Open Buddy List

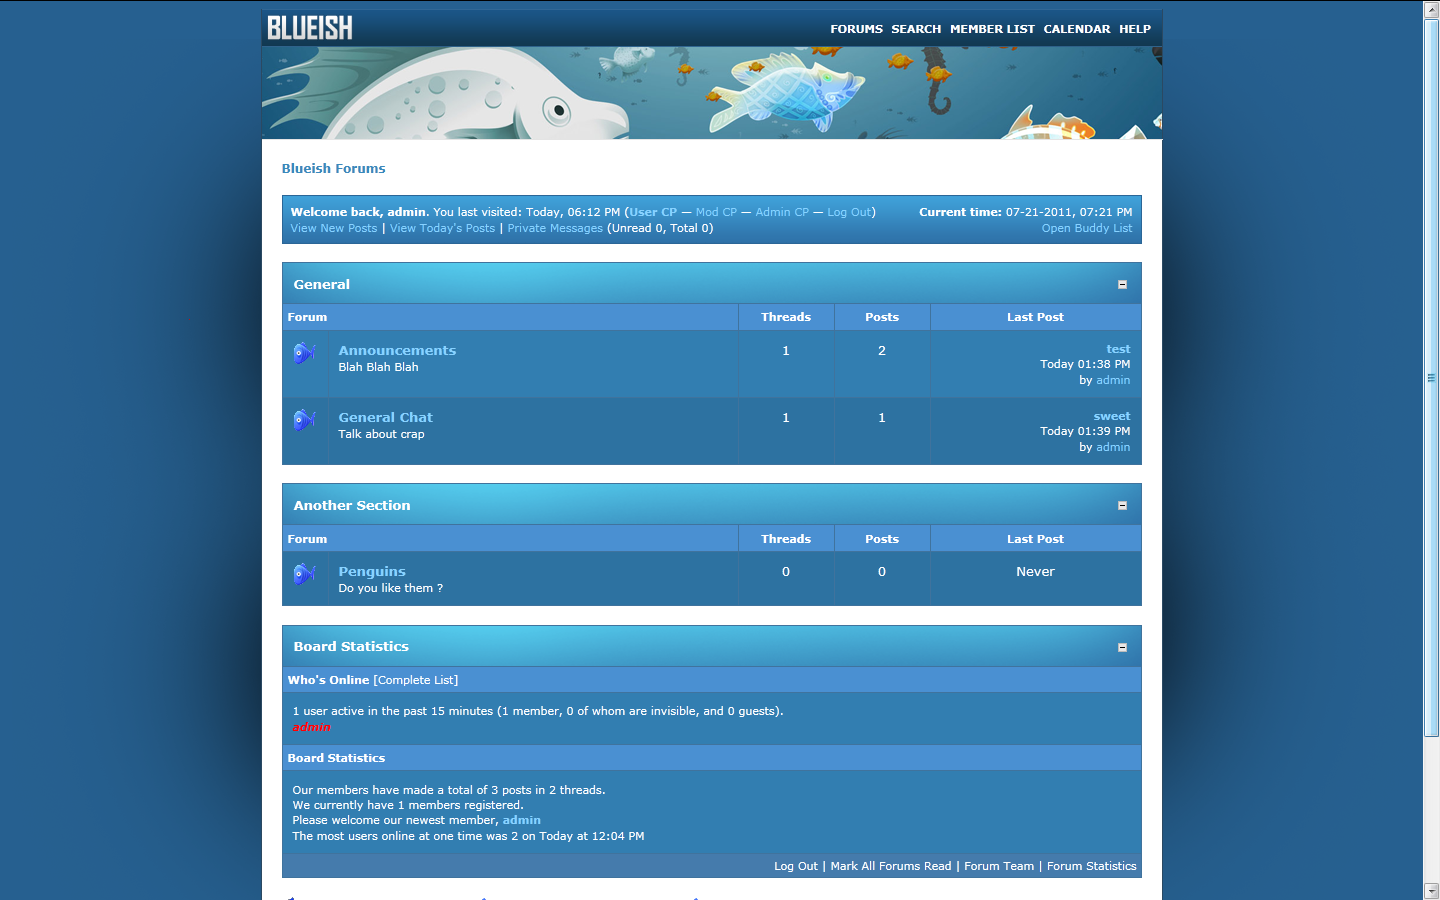pyautogui.click(x=1087, y=228)
